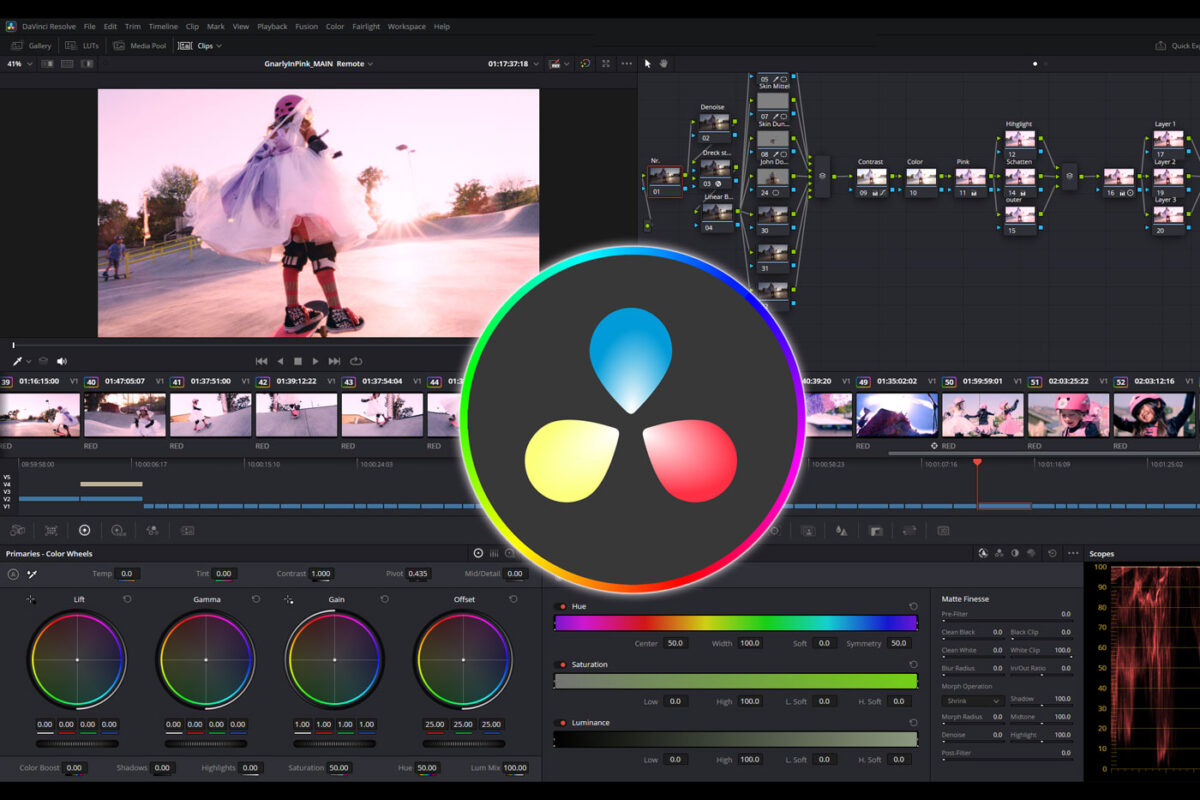Open the Fairlight menu
The image size is (1200, 800).
coord(366,26)
